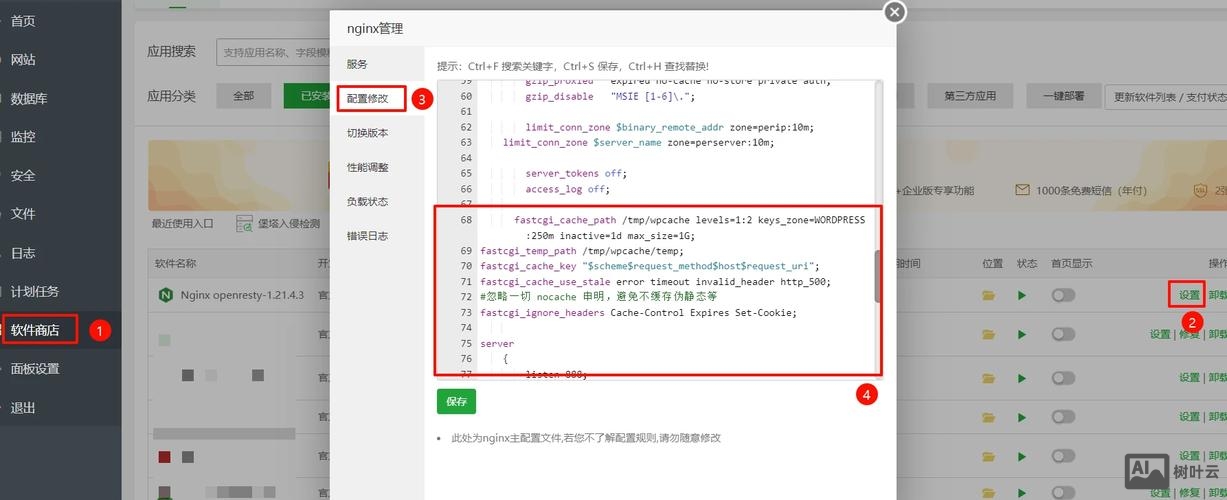
Task: Click the server keyword on line 75
Action: point(497,344)
